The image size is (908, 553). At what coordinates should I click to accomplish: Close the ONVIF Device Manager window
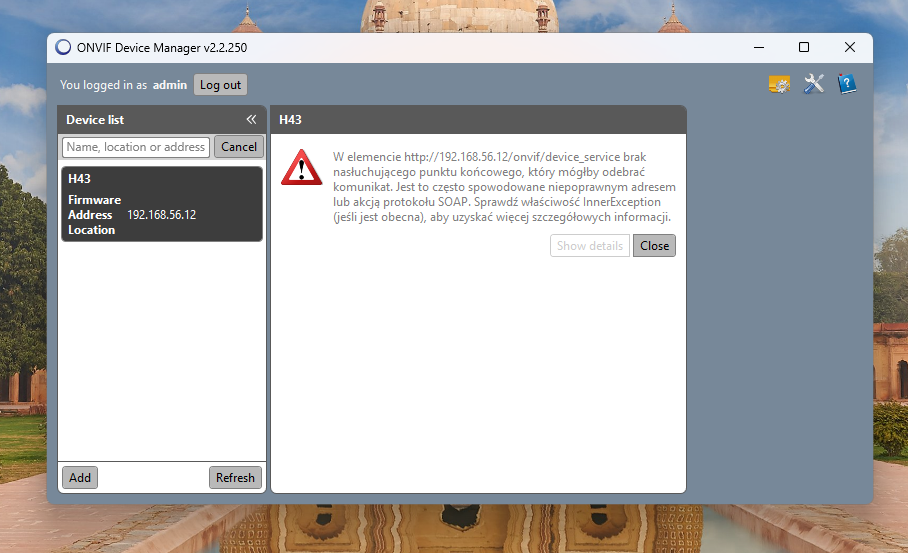(850, 47)
